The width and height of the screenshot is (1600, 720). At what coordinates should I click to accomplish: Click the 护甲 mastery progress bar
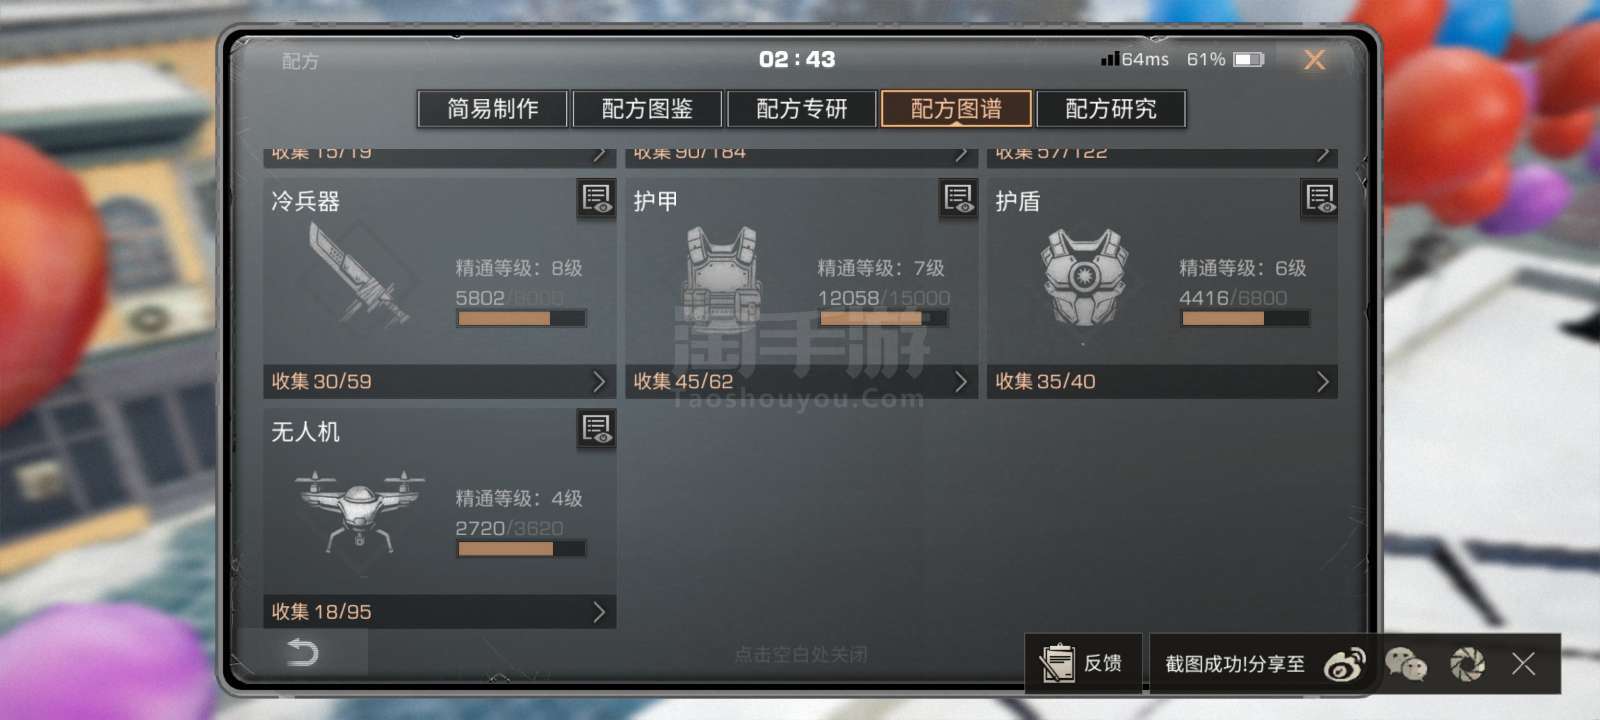pos(883,319)
